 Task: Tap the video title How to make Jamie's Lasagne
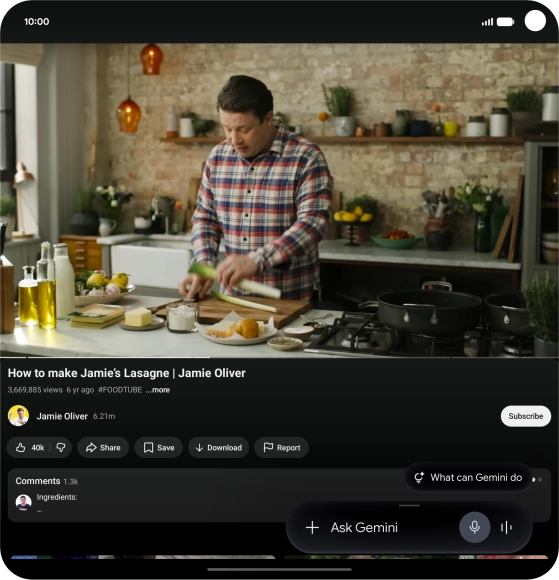(x=127, y=373)
